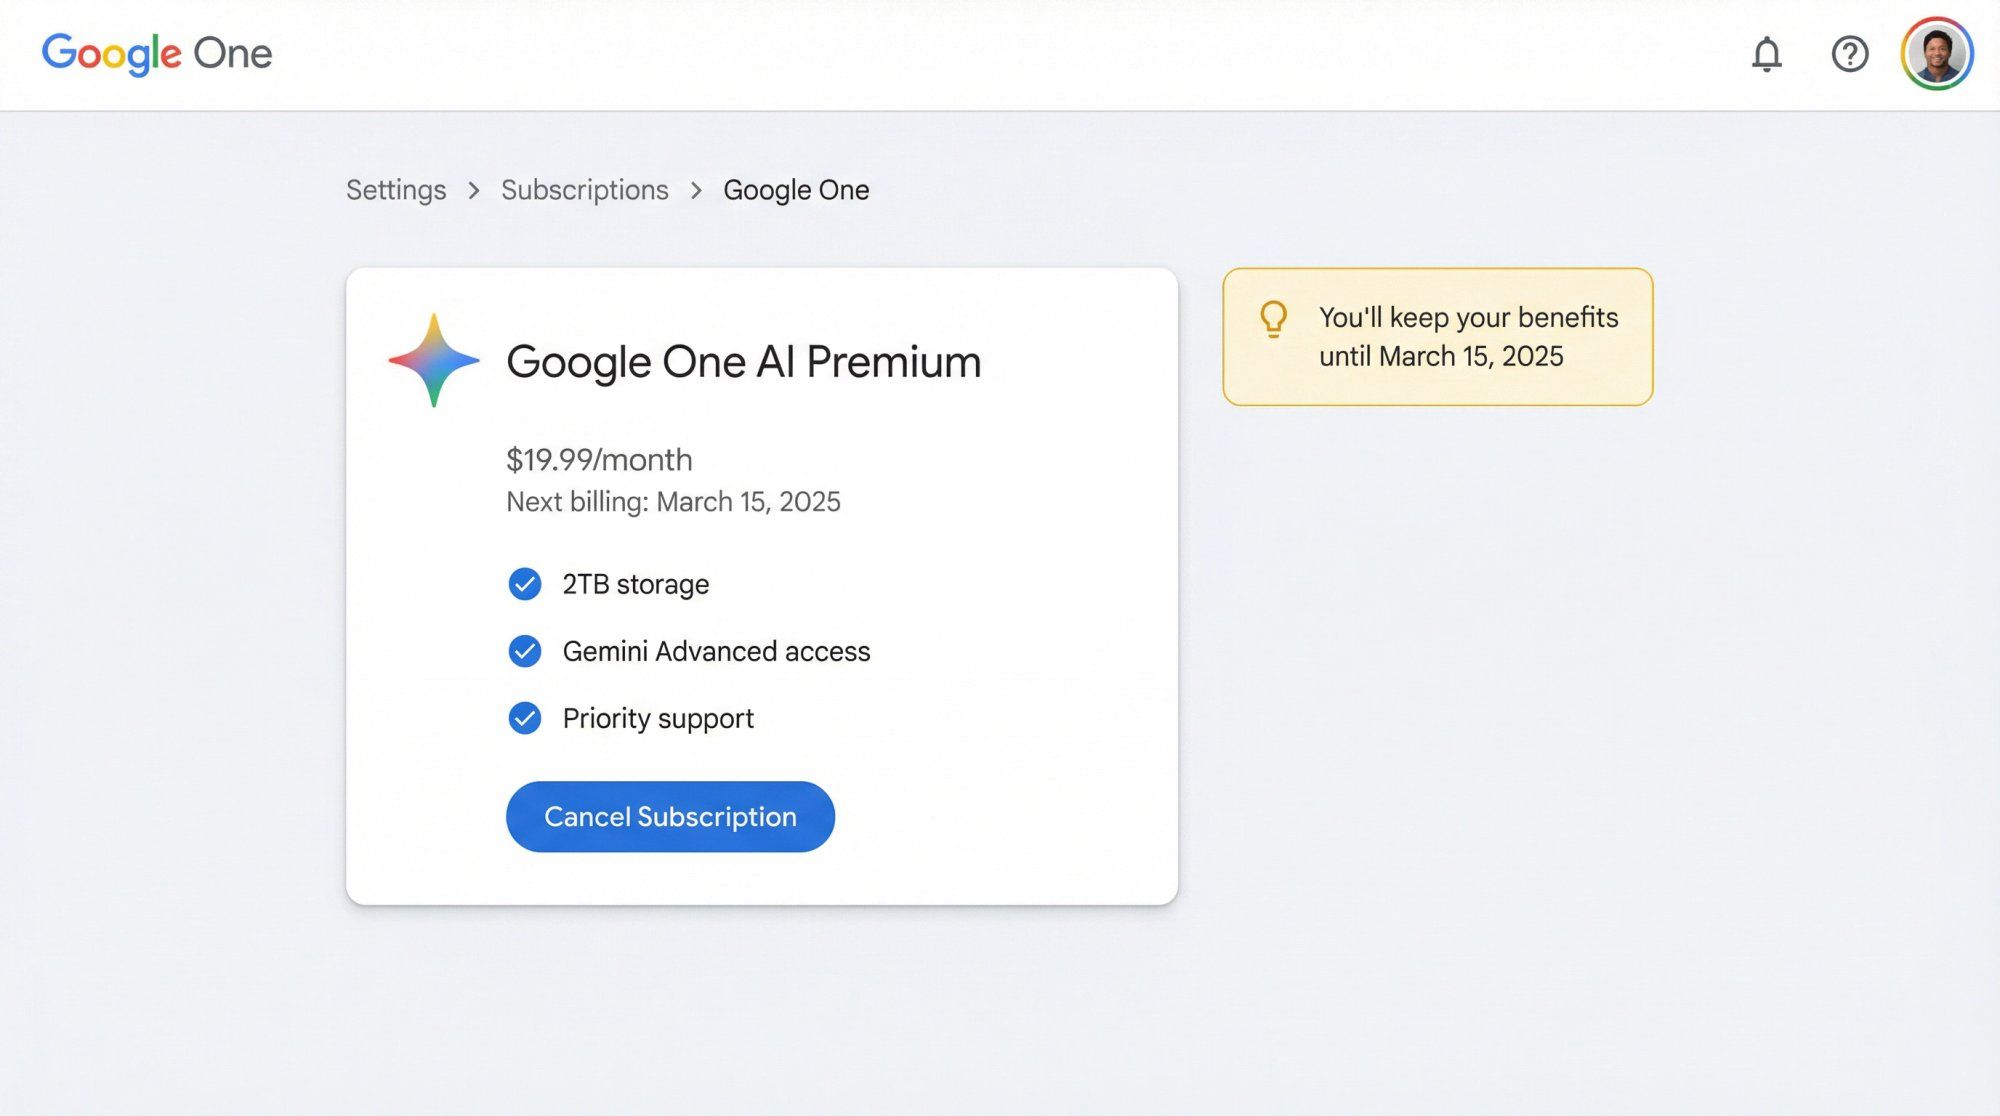This screenshot has width=2000, height=1116.
Task: Go to Settings via the breadcrumb
Action: (396, 190)
